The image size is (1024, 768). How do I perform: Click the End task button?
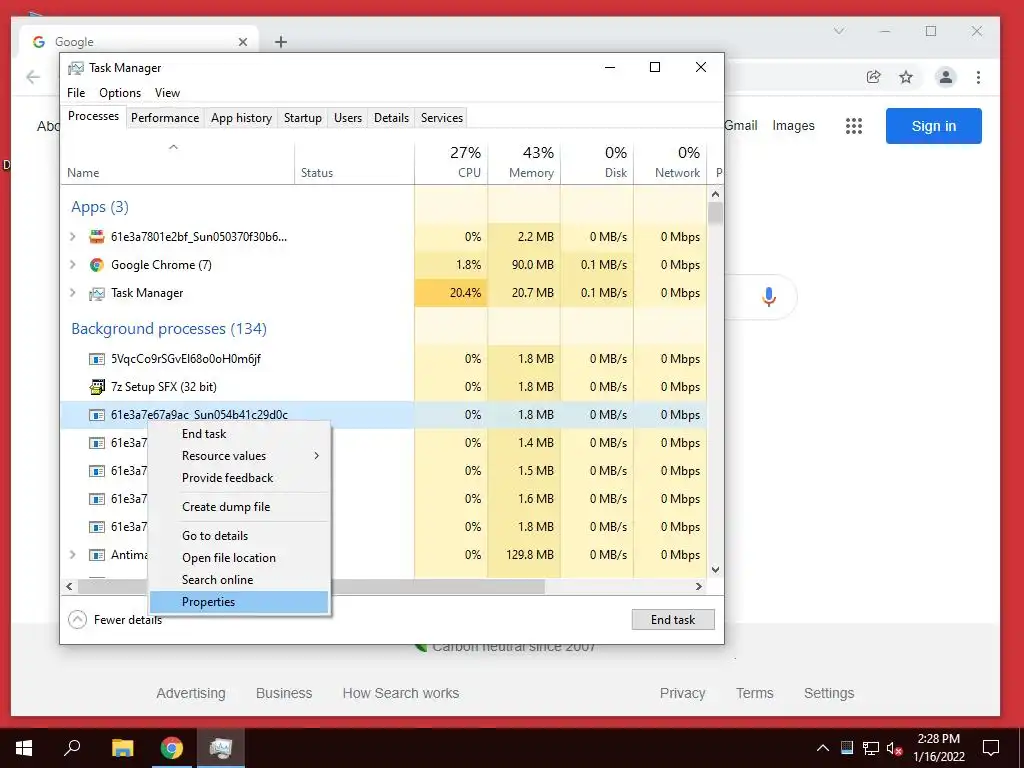673,619
